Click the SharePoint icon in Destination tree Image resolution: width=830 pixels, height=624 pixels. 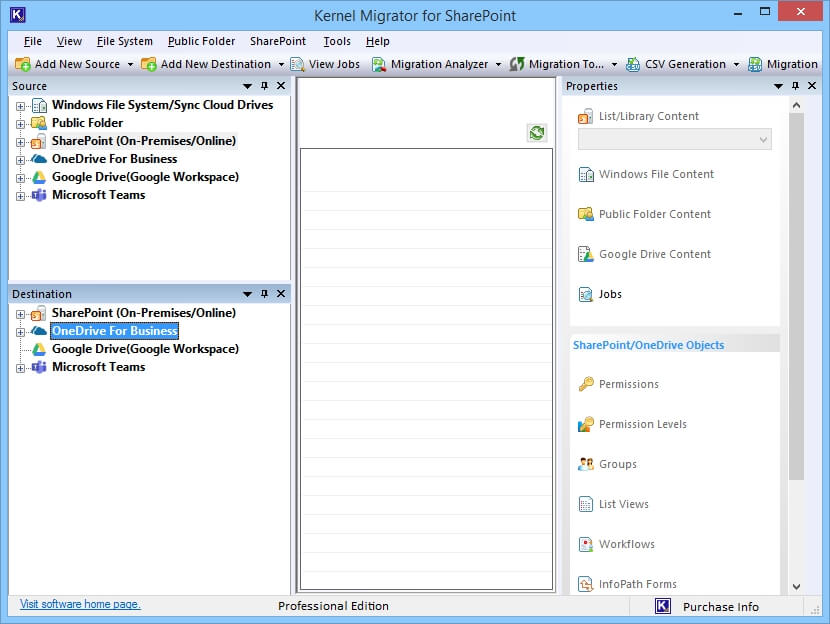[39, 313]
